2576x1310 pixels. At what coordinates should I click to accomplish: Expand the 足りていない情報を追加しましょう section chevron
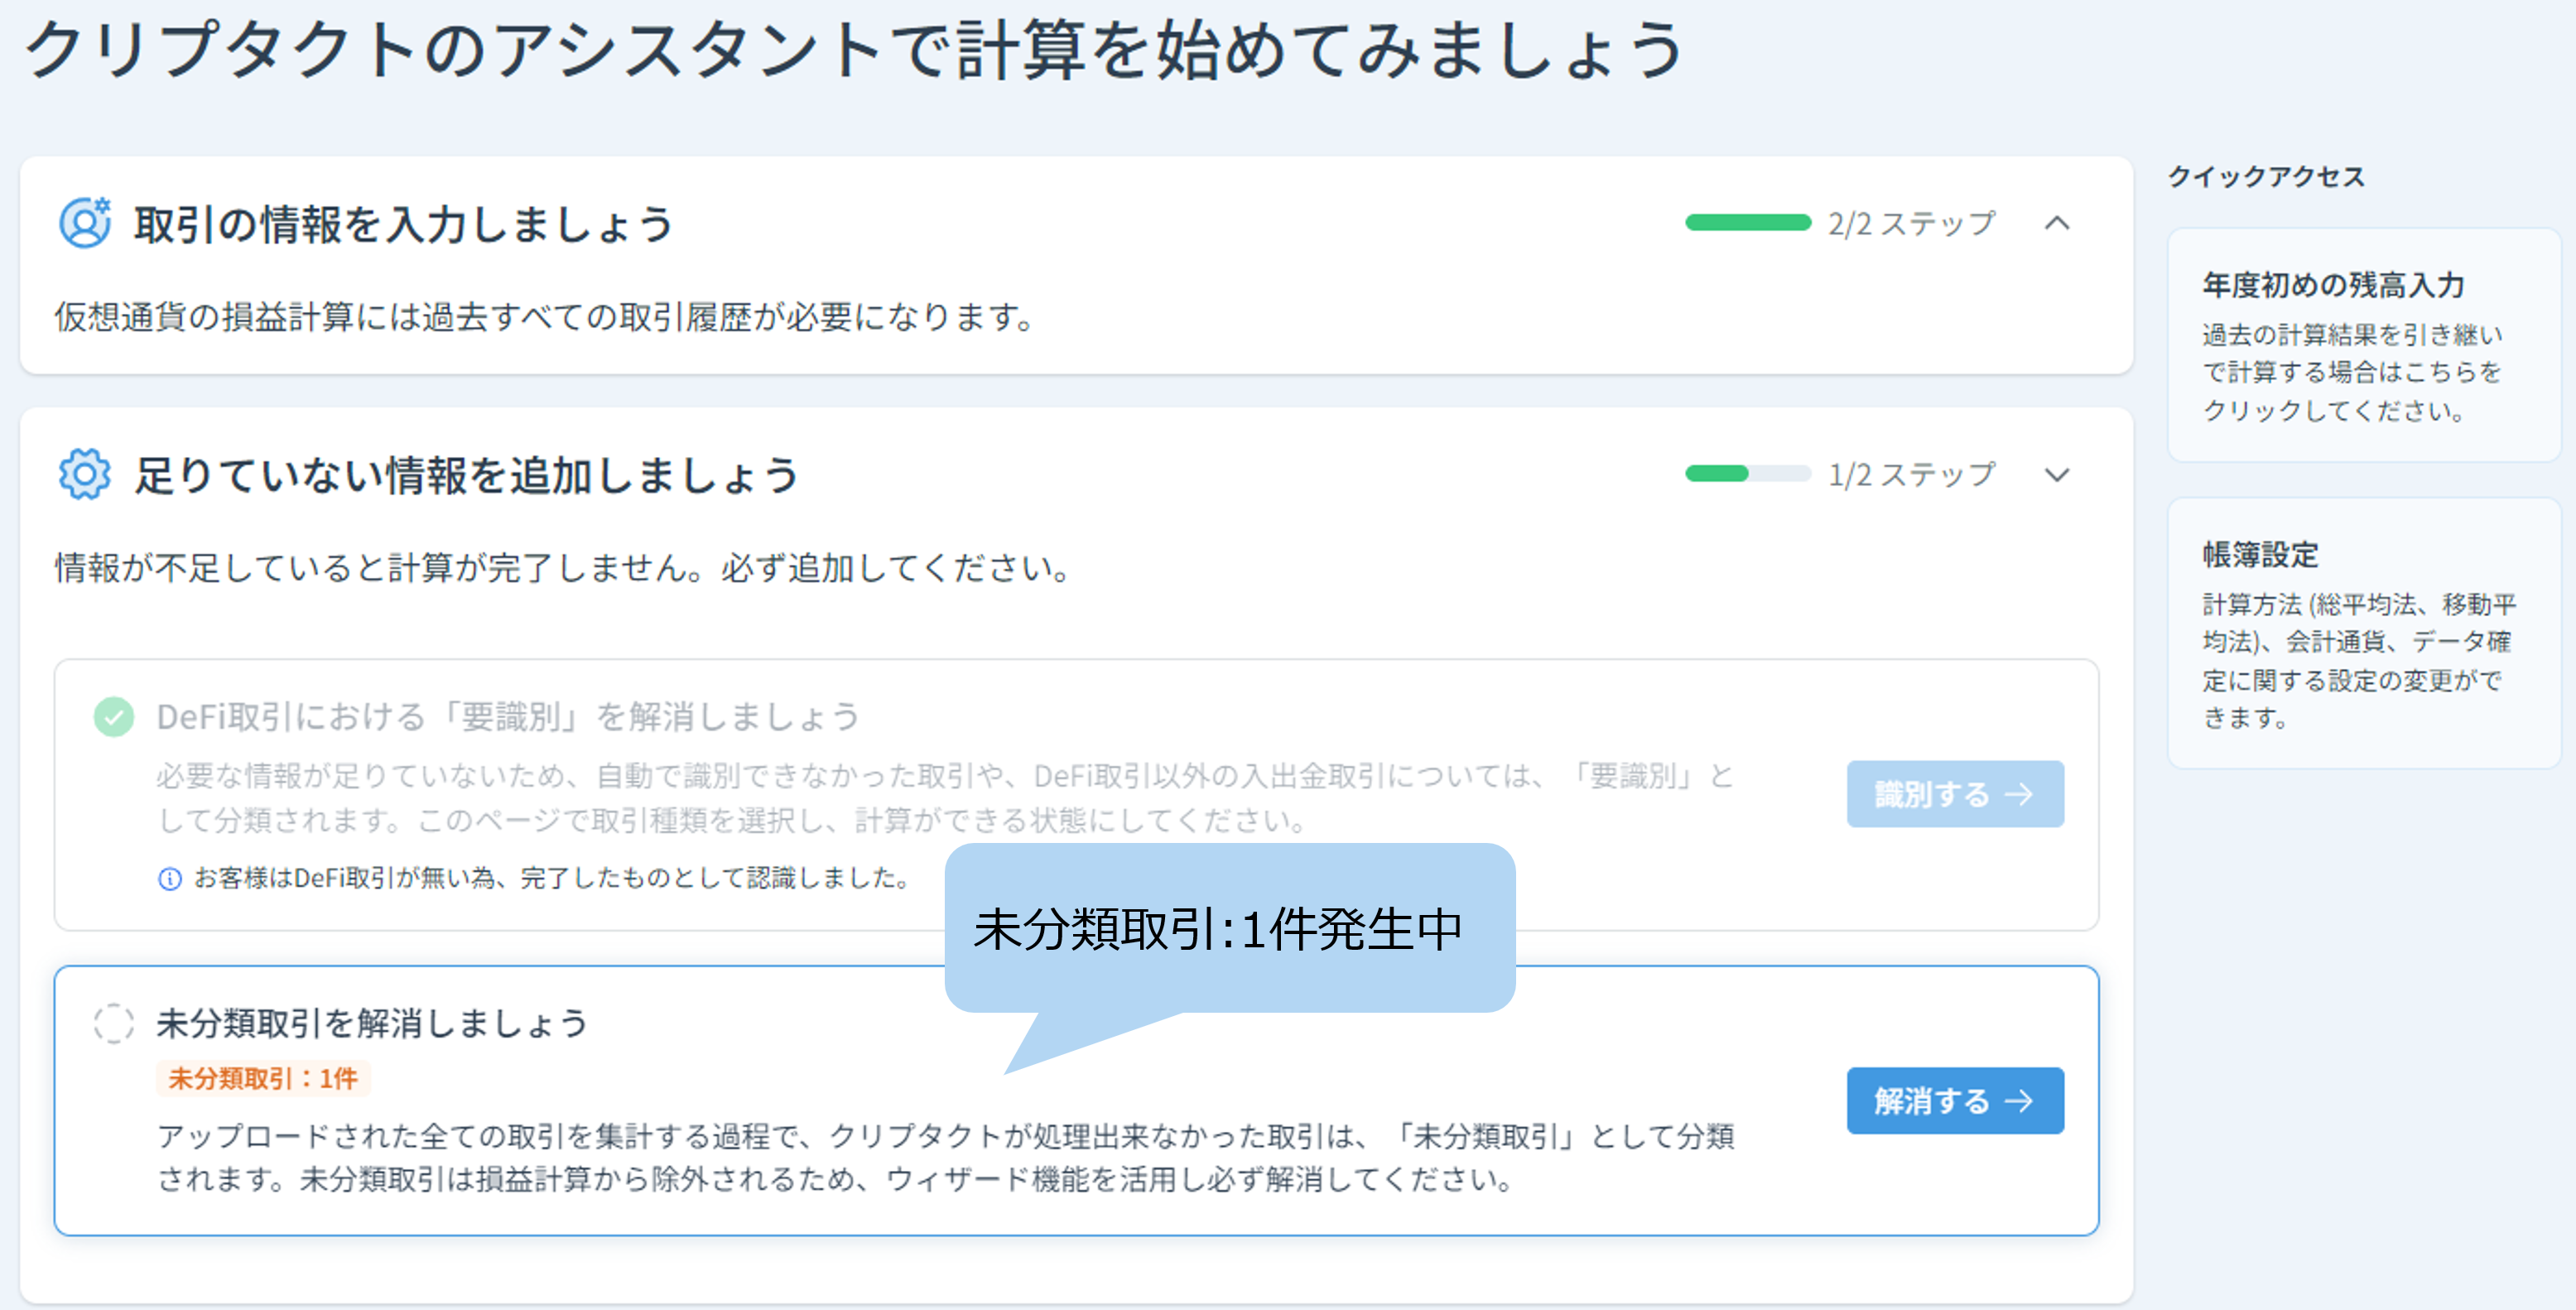[x=2057, y=475]
